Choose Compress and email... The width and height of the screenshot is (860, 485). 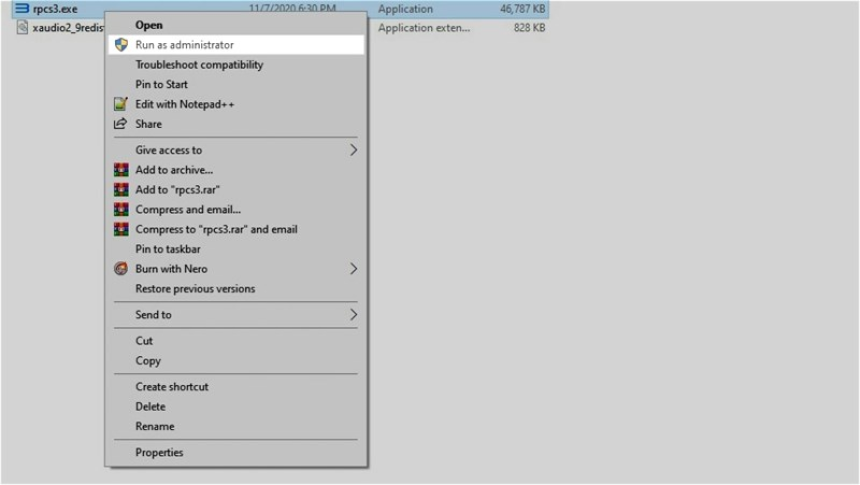(236, 209)
